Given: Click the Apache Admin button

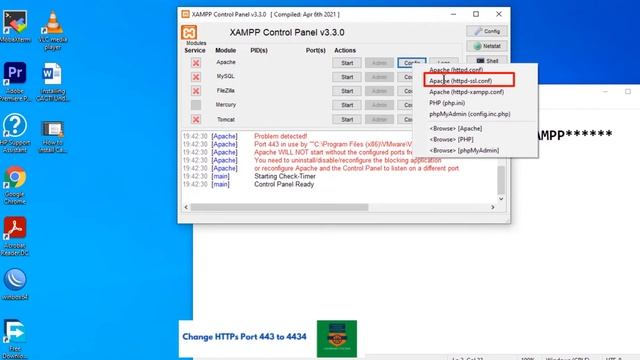Looking at the screenshot, I should click(379, 63).
